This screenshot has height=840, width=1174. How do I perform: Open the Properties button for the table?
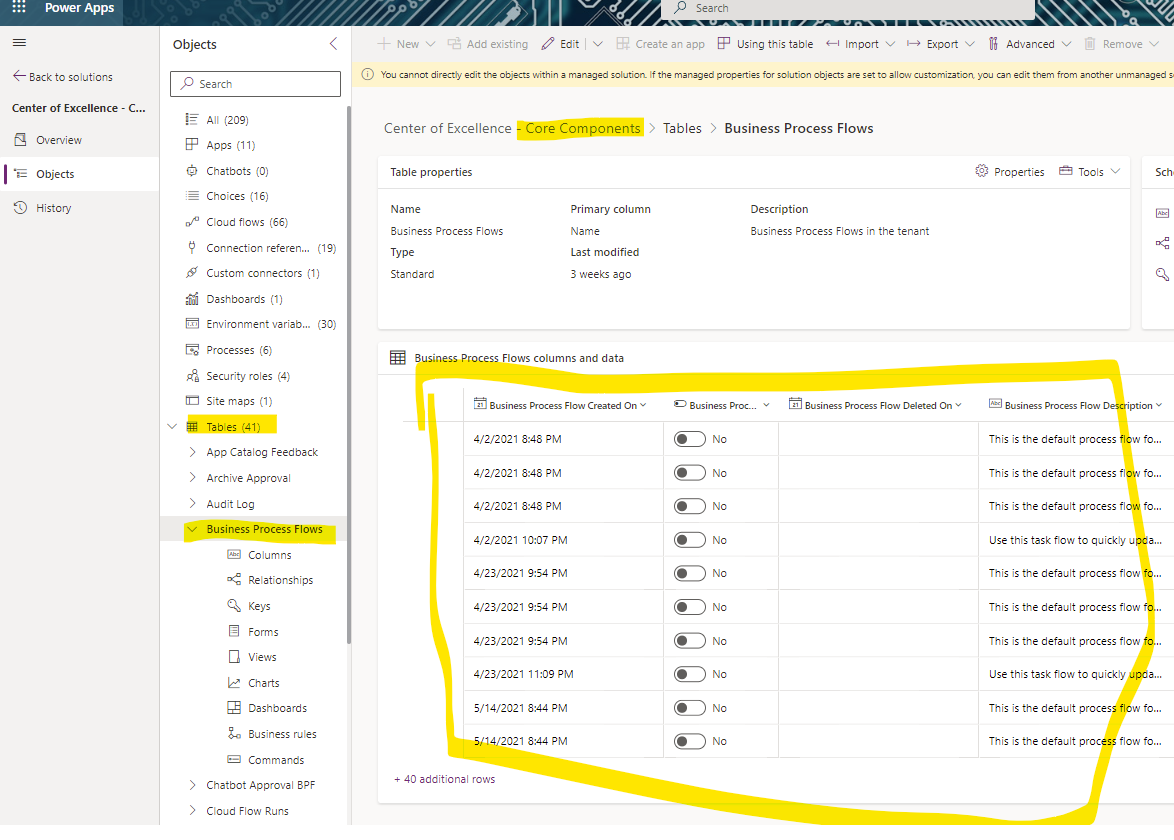tap(1010, 171)
